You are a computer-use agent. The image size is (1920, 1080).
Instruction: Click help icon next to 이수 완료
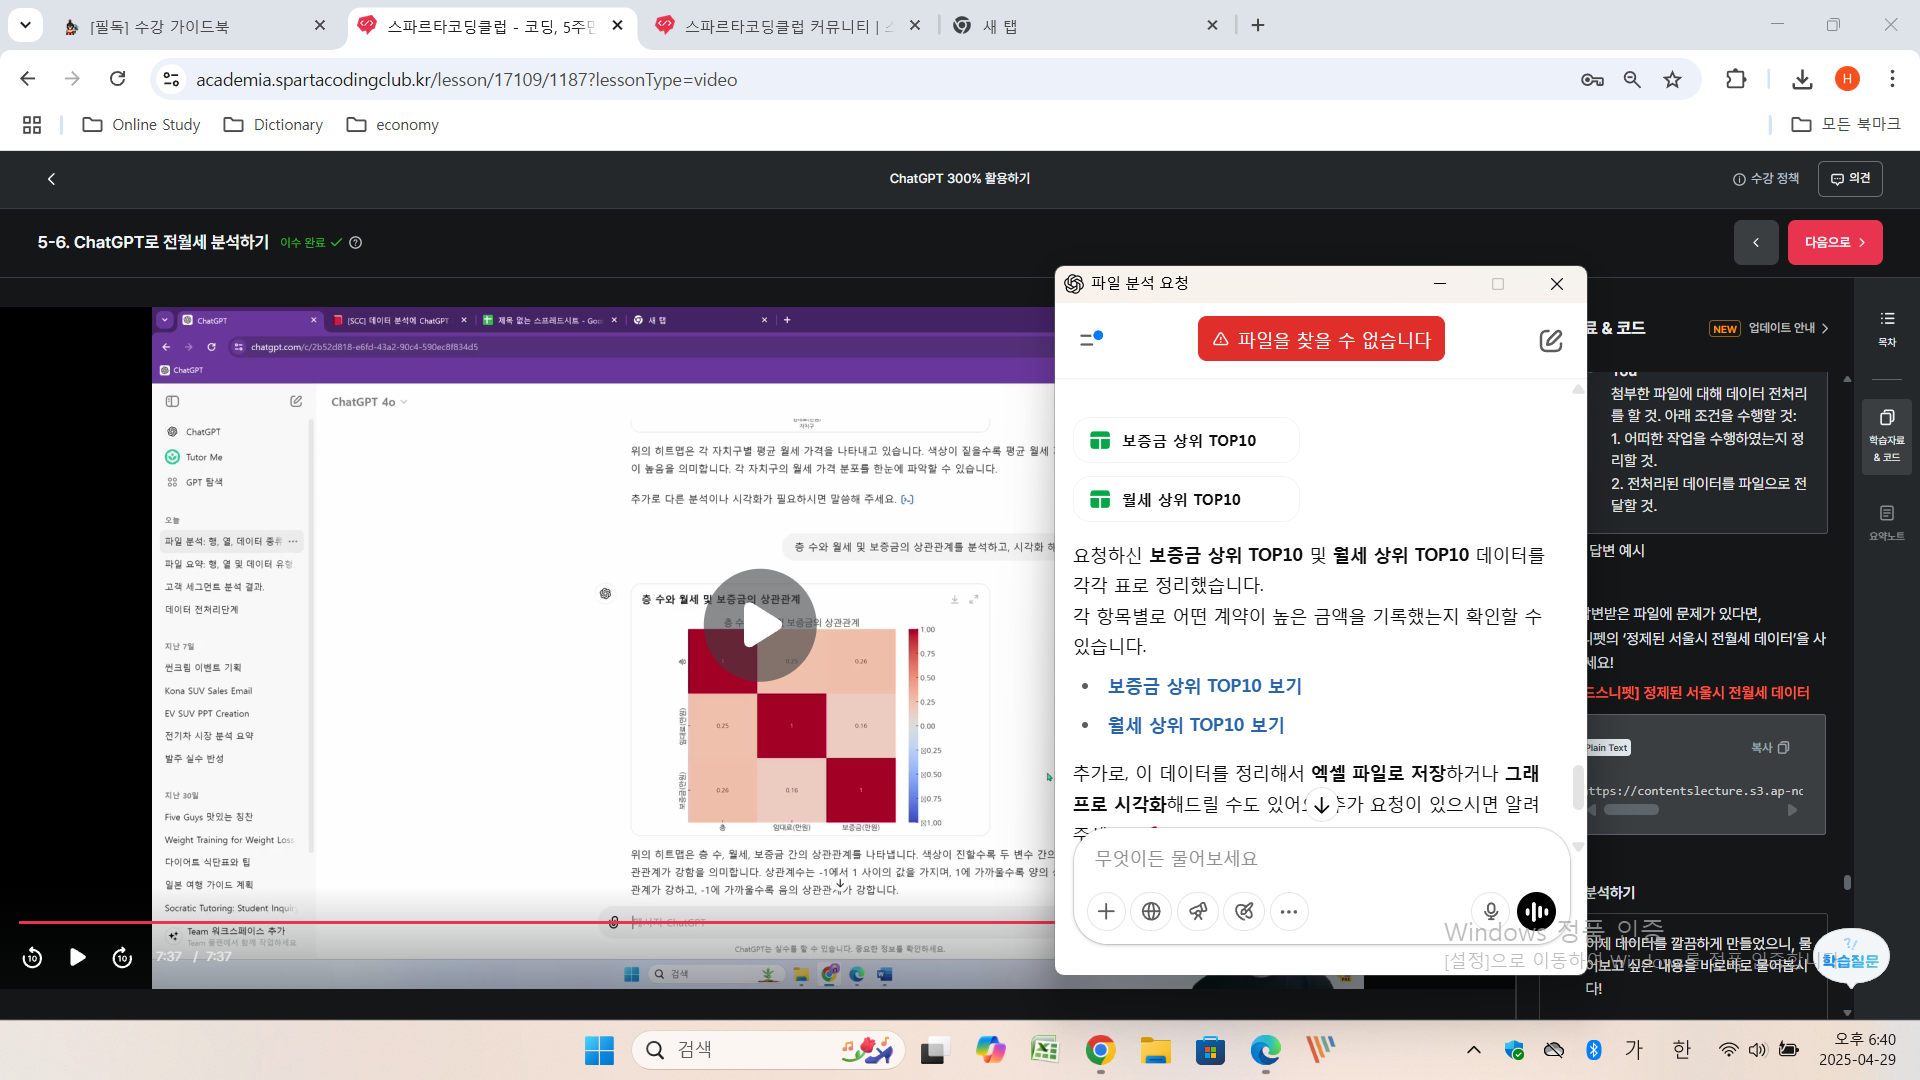tap(355, 242)
